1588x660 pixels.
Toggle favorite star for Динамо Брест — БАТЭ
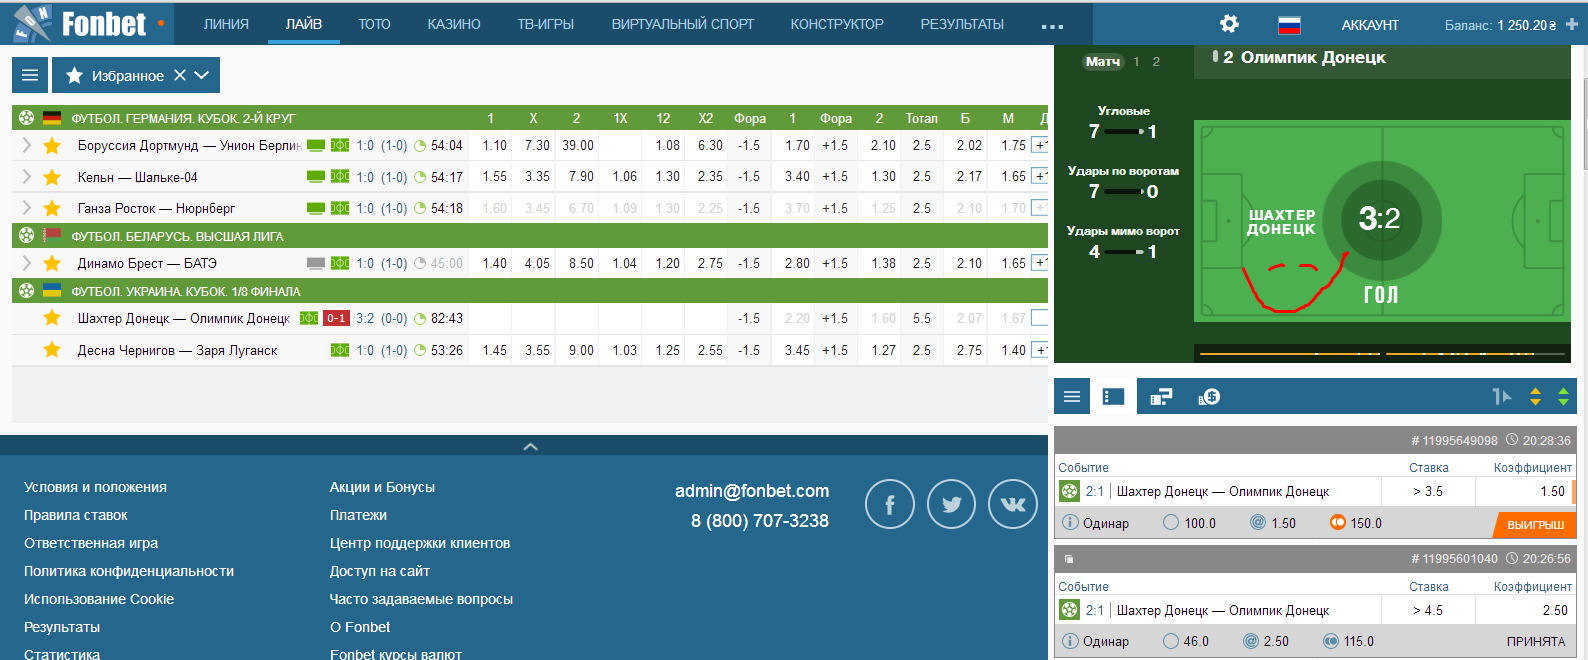pyautogui.click(x=52, y=264)
